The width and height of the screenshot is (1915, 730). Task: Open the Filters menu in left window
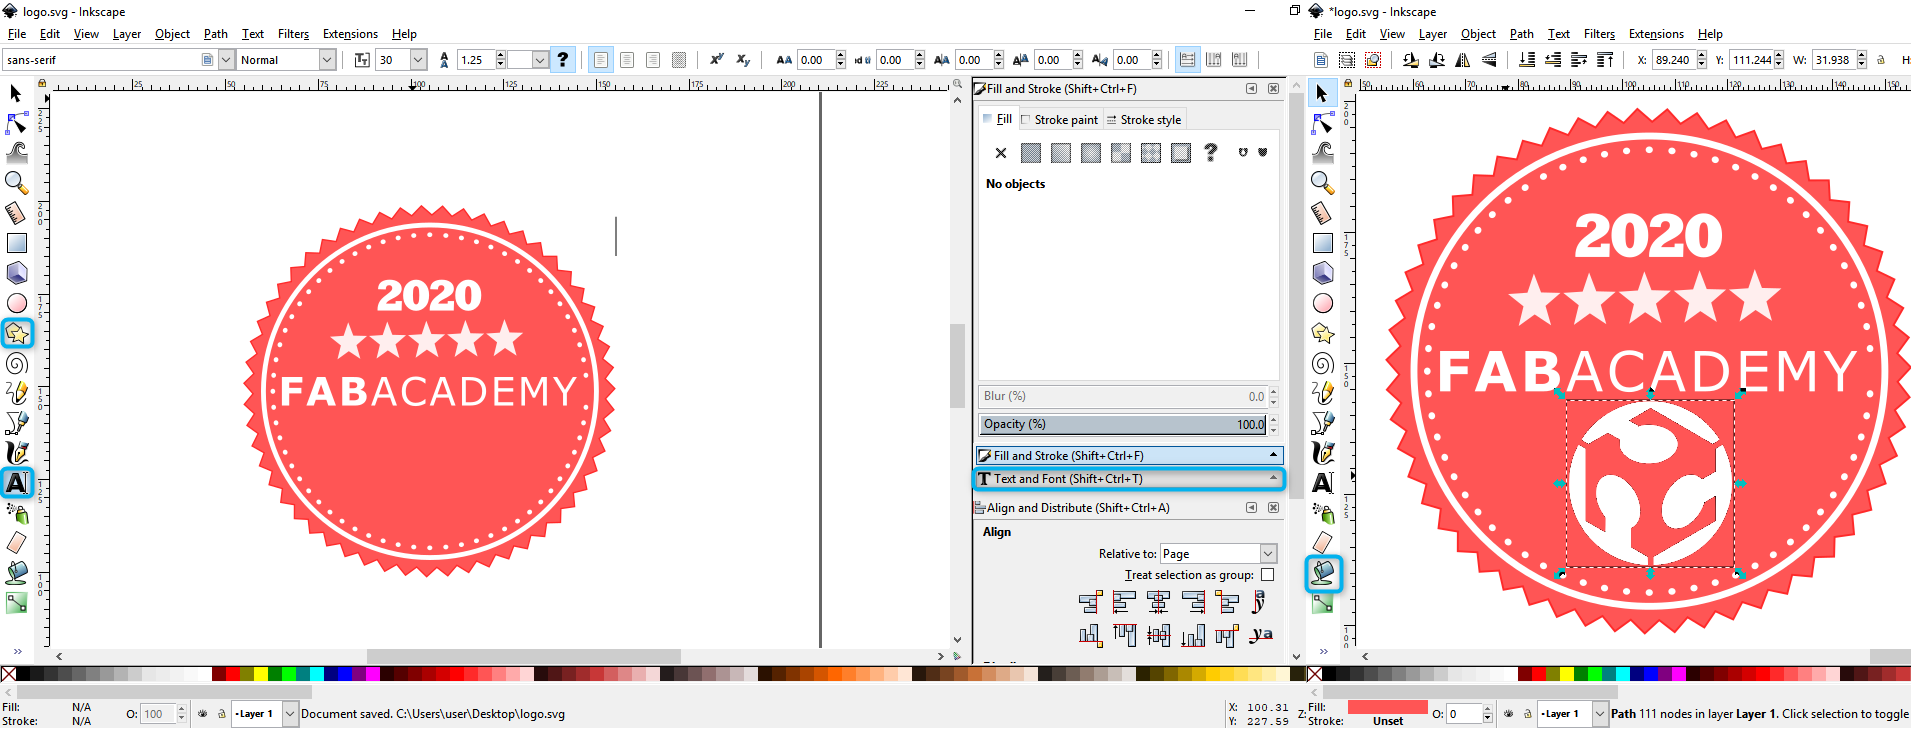tap(293, 34)
